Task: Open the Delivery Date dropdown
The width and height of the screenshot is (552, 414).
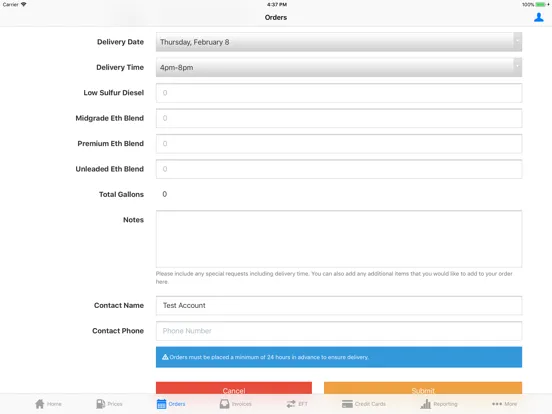Action: coord(339,42)
